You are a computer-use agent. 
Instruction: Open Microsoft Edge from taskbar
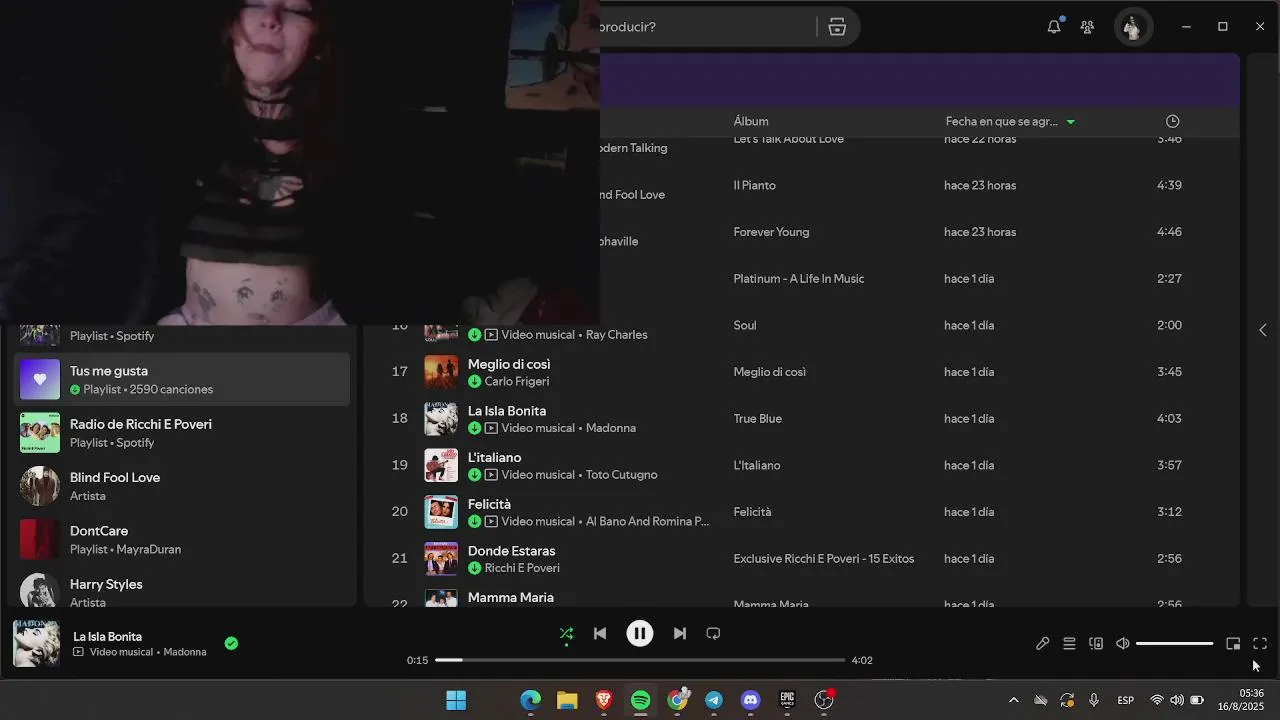click(530, 700)
